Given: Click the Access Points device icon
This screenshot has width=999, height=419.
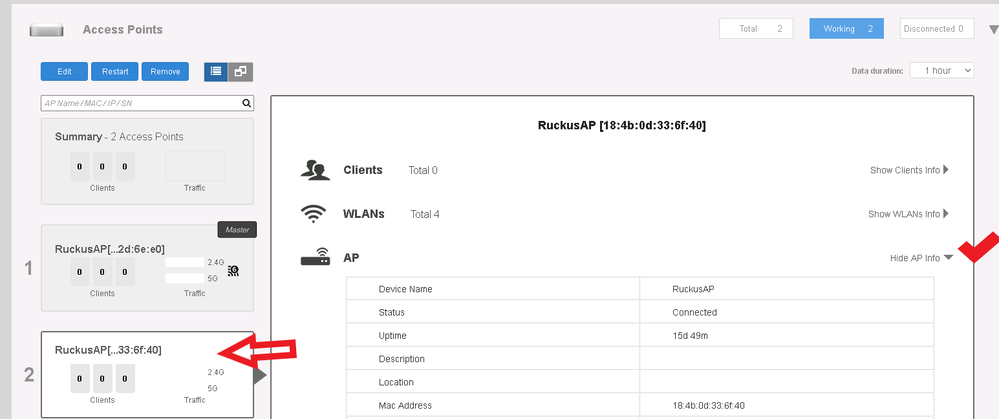Looking at the screenshot, I should (x=49, y=30).
